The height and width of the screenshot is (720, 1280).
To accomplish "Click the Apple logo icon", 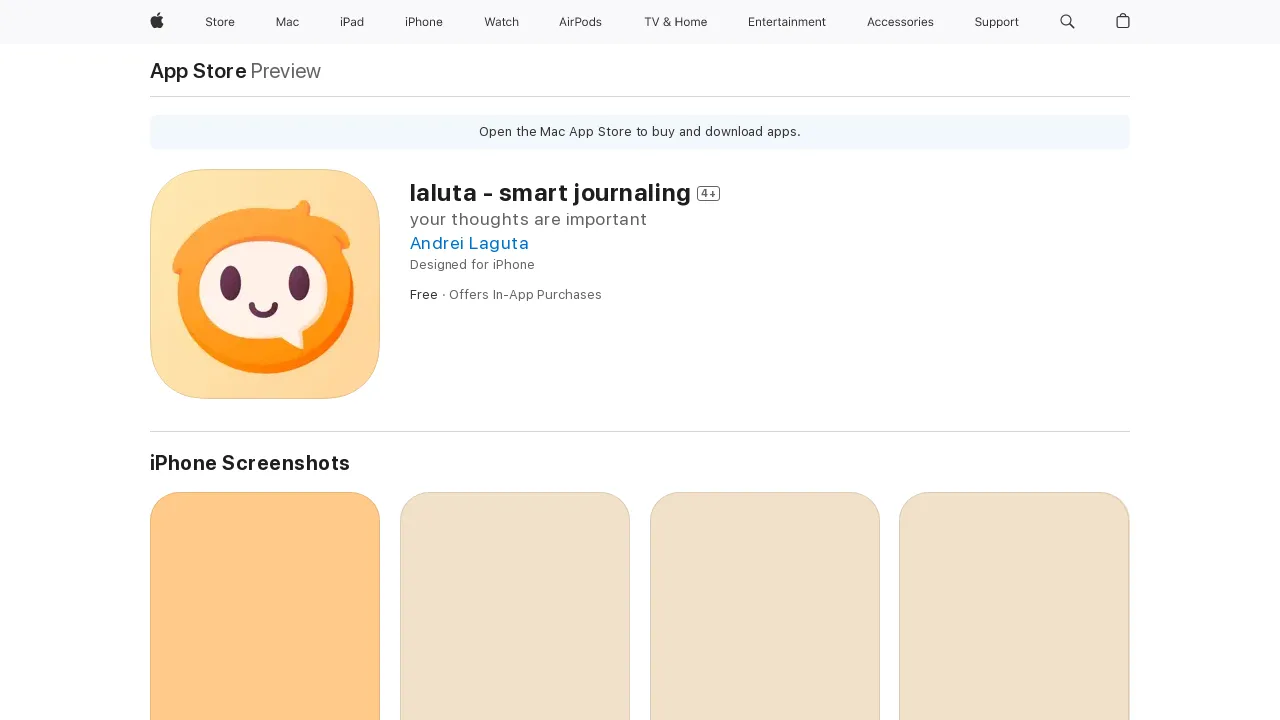I will pos(157,21).
